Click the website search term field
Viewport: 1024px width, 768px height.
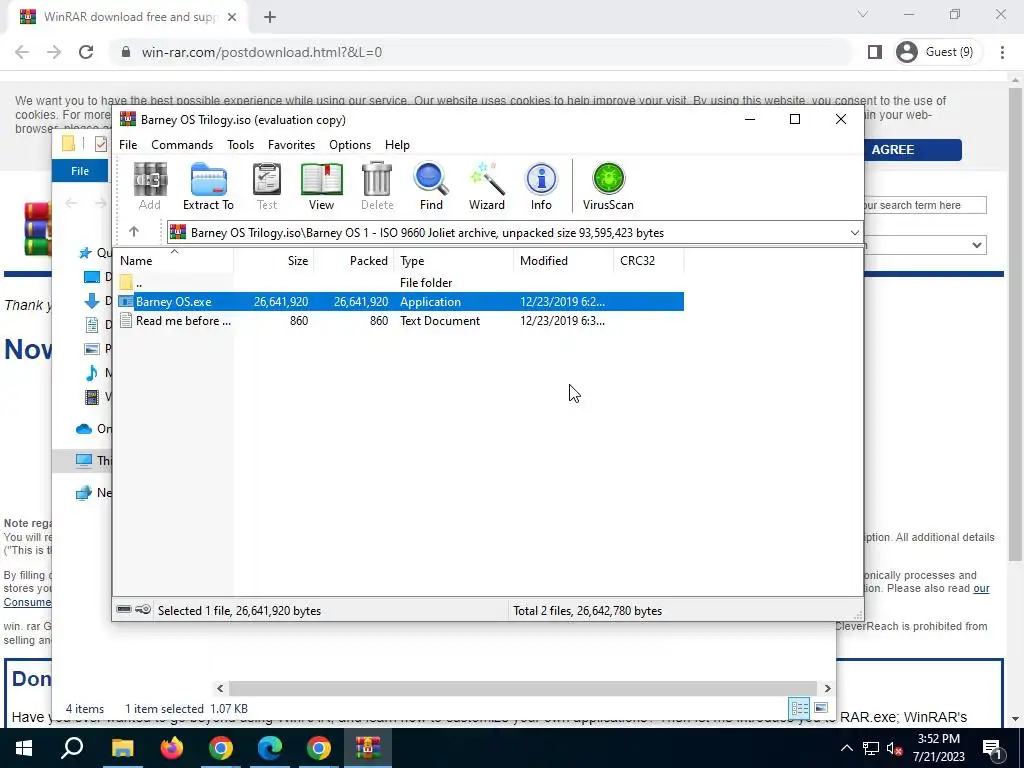[924, 205]
